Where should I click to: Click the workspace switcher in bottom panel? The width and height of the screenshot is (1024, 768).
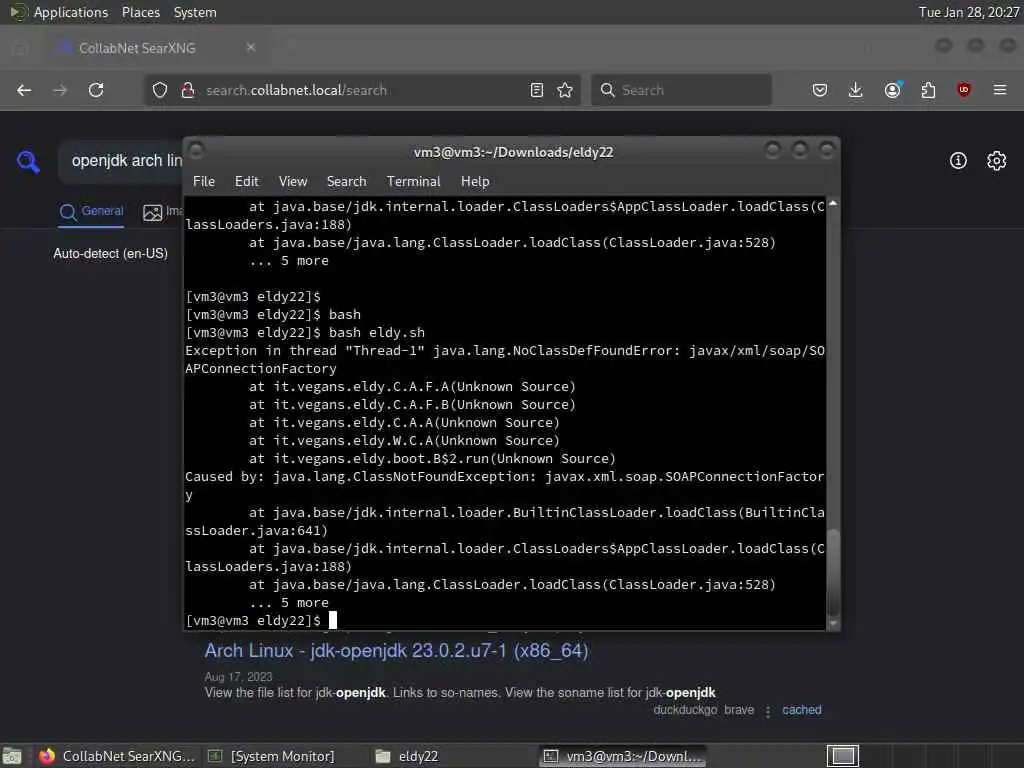(843, 756)
